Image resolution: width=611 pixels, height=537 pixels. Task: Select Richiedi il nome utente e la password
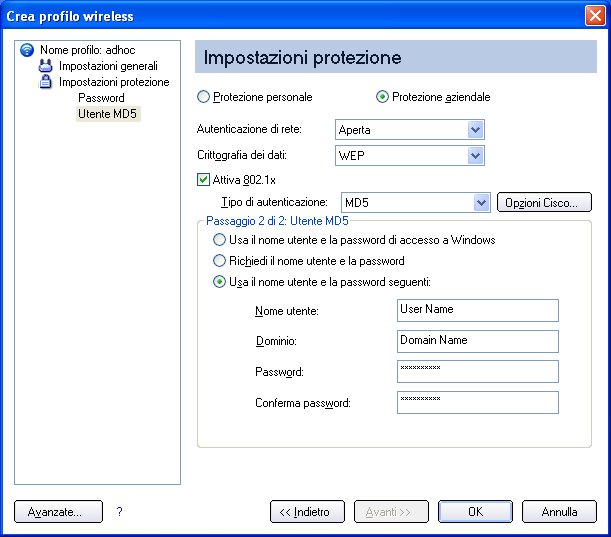pyautogui.click(x=219, y=261)
